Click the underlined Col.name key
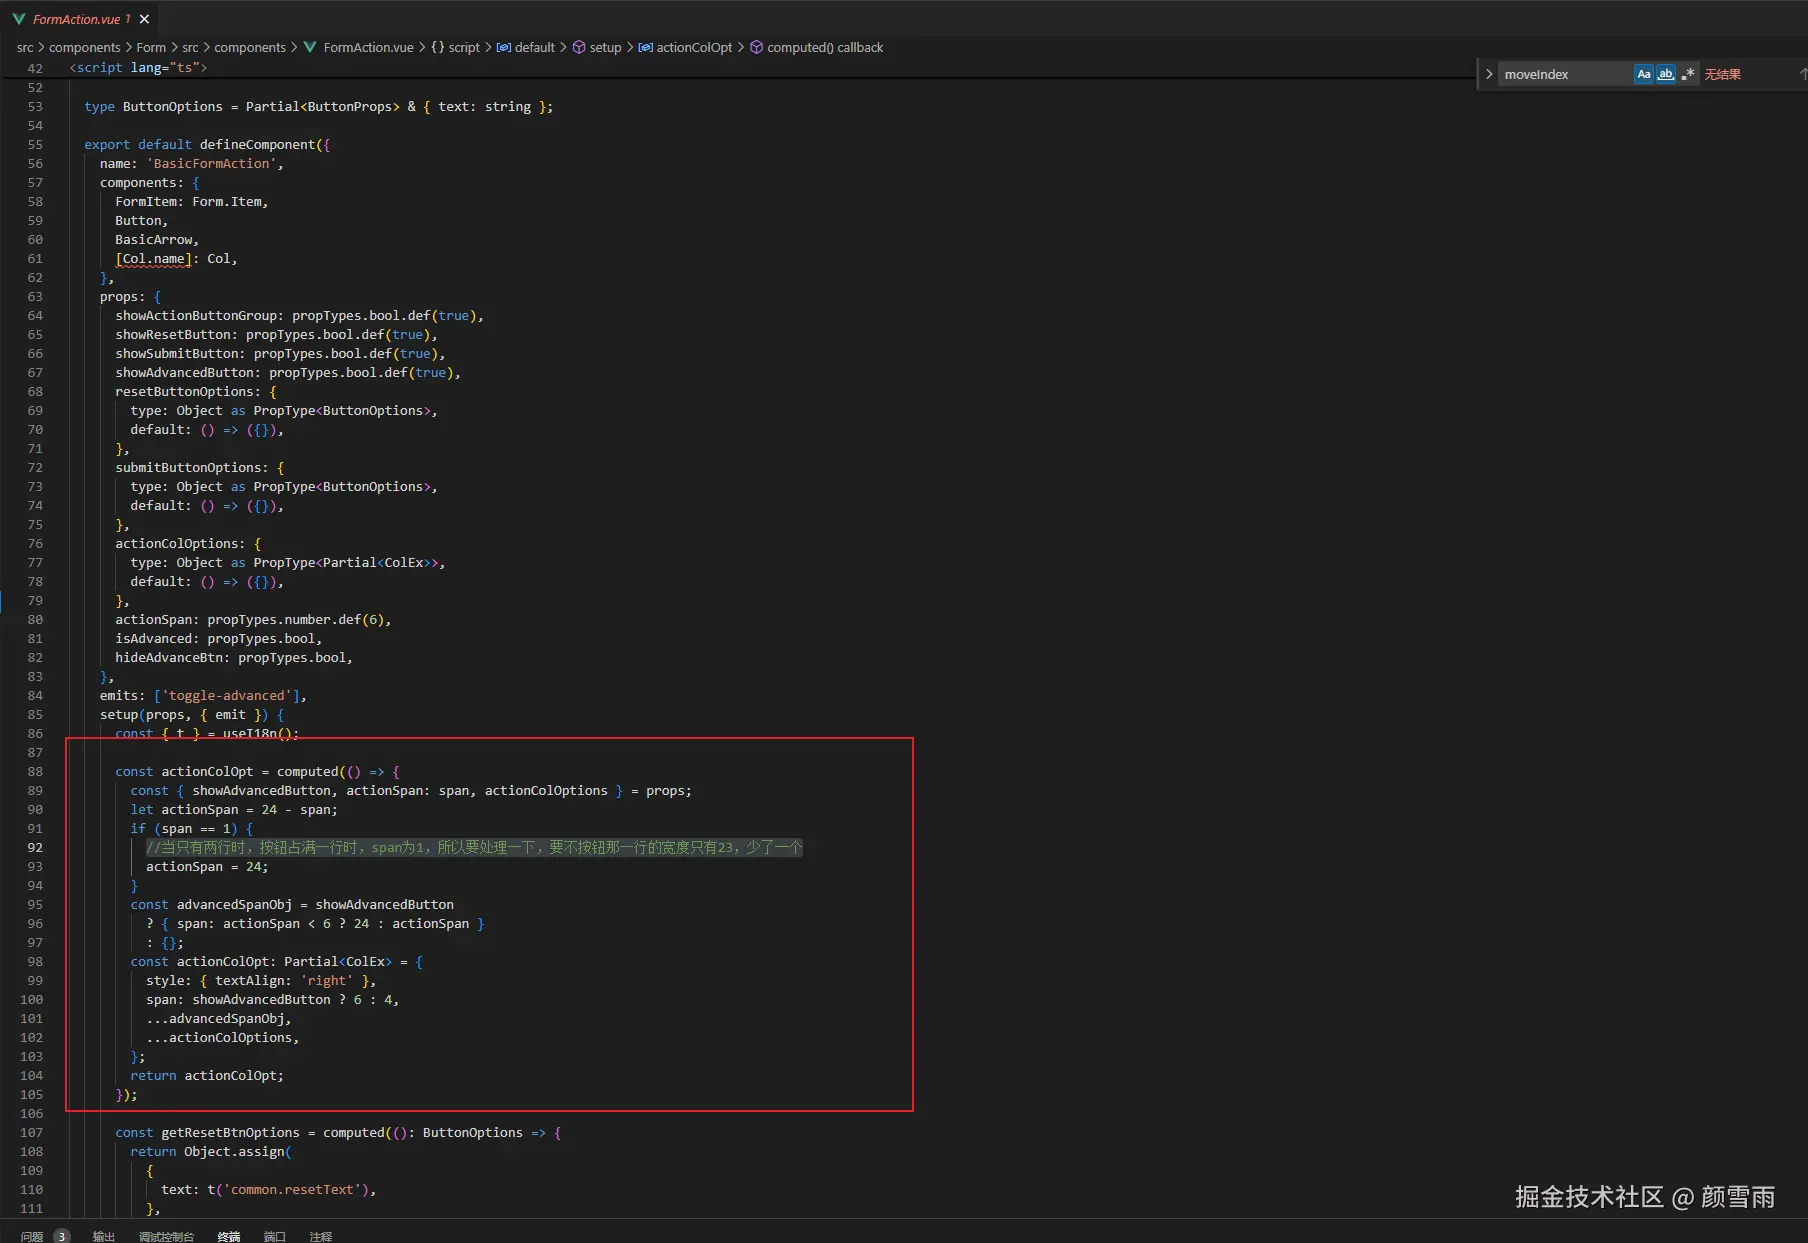This screenshot has width=1808, height=1243. click(x=154, y=258)
